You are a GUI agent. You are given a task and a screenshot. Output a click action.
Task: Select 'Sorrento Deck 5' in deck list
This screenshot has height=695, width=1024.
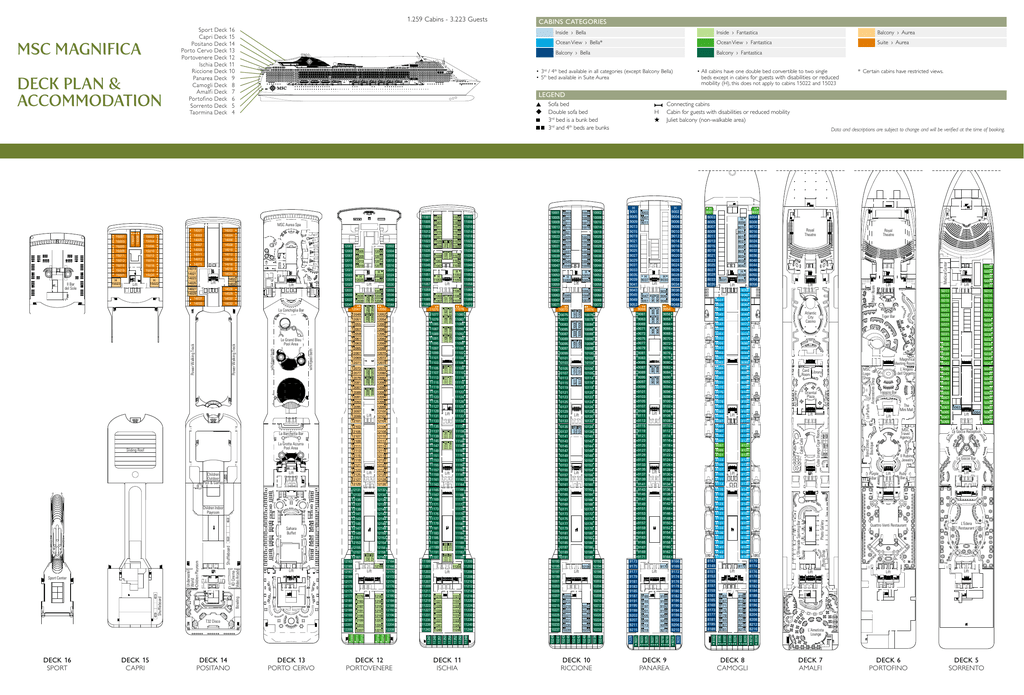click(x=212, y=105)
